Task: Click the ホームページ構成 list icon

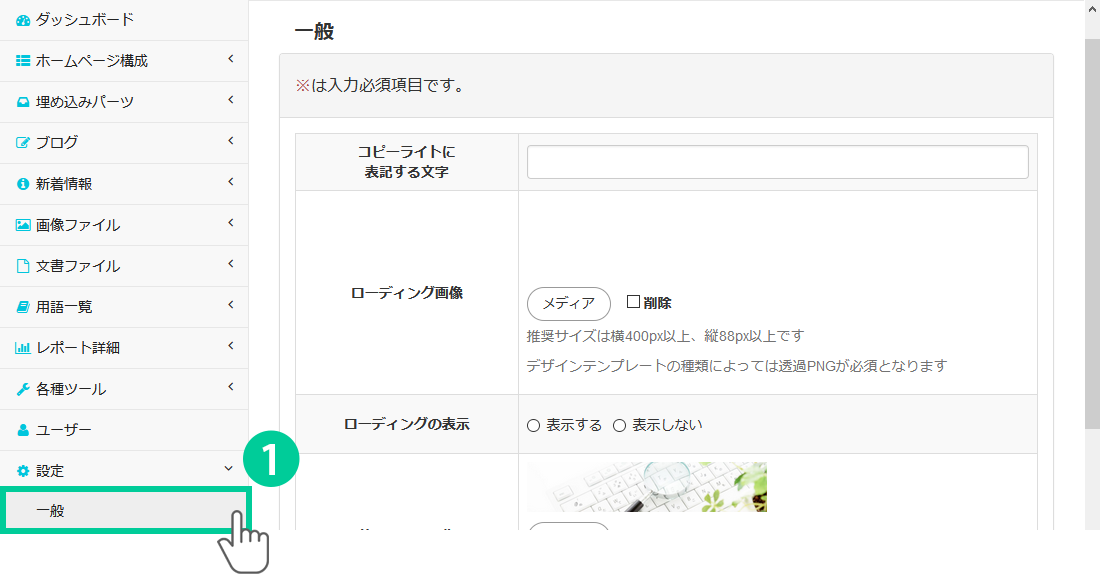Action: coord(23,61)
